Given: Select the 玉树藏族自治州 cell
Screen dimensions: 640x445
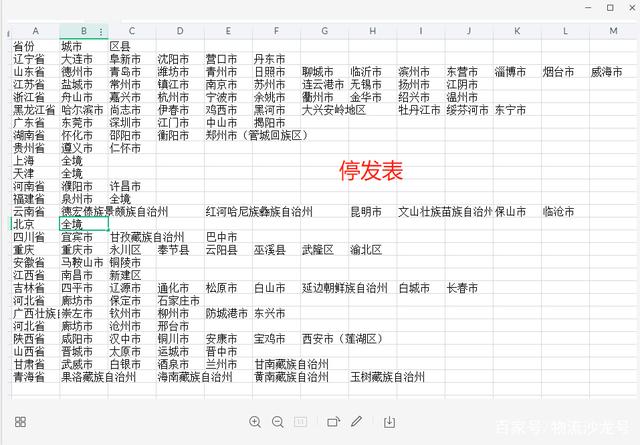Looking at the screenshot, I should click(387, 376).
